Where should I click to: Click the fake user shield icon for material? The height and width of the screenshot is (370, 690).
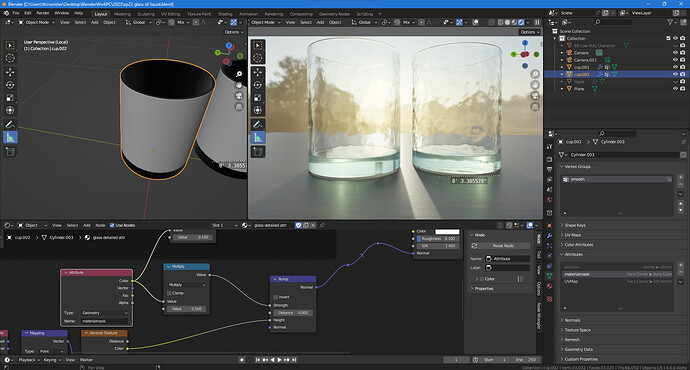coord(298,225)
